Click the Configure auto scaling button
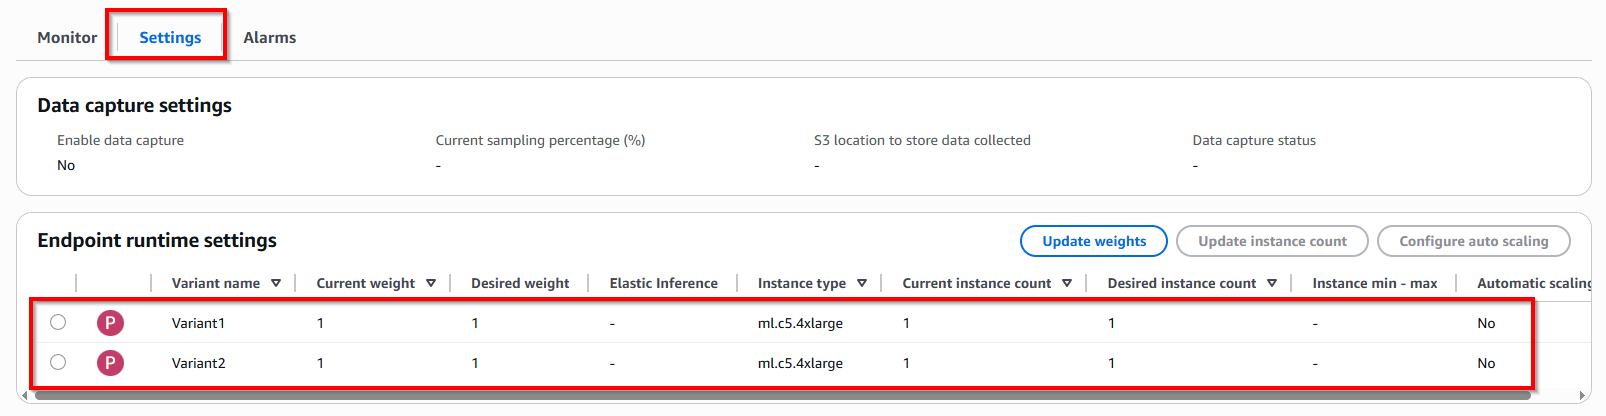Viewport: 1606px width, 416px height. 1473,241
